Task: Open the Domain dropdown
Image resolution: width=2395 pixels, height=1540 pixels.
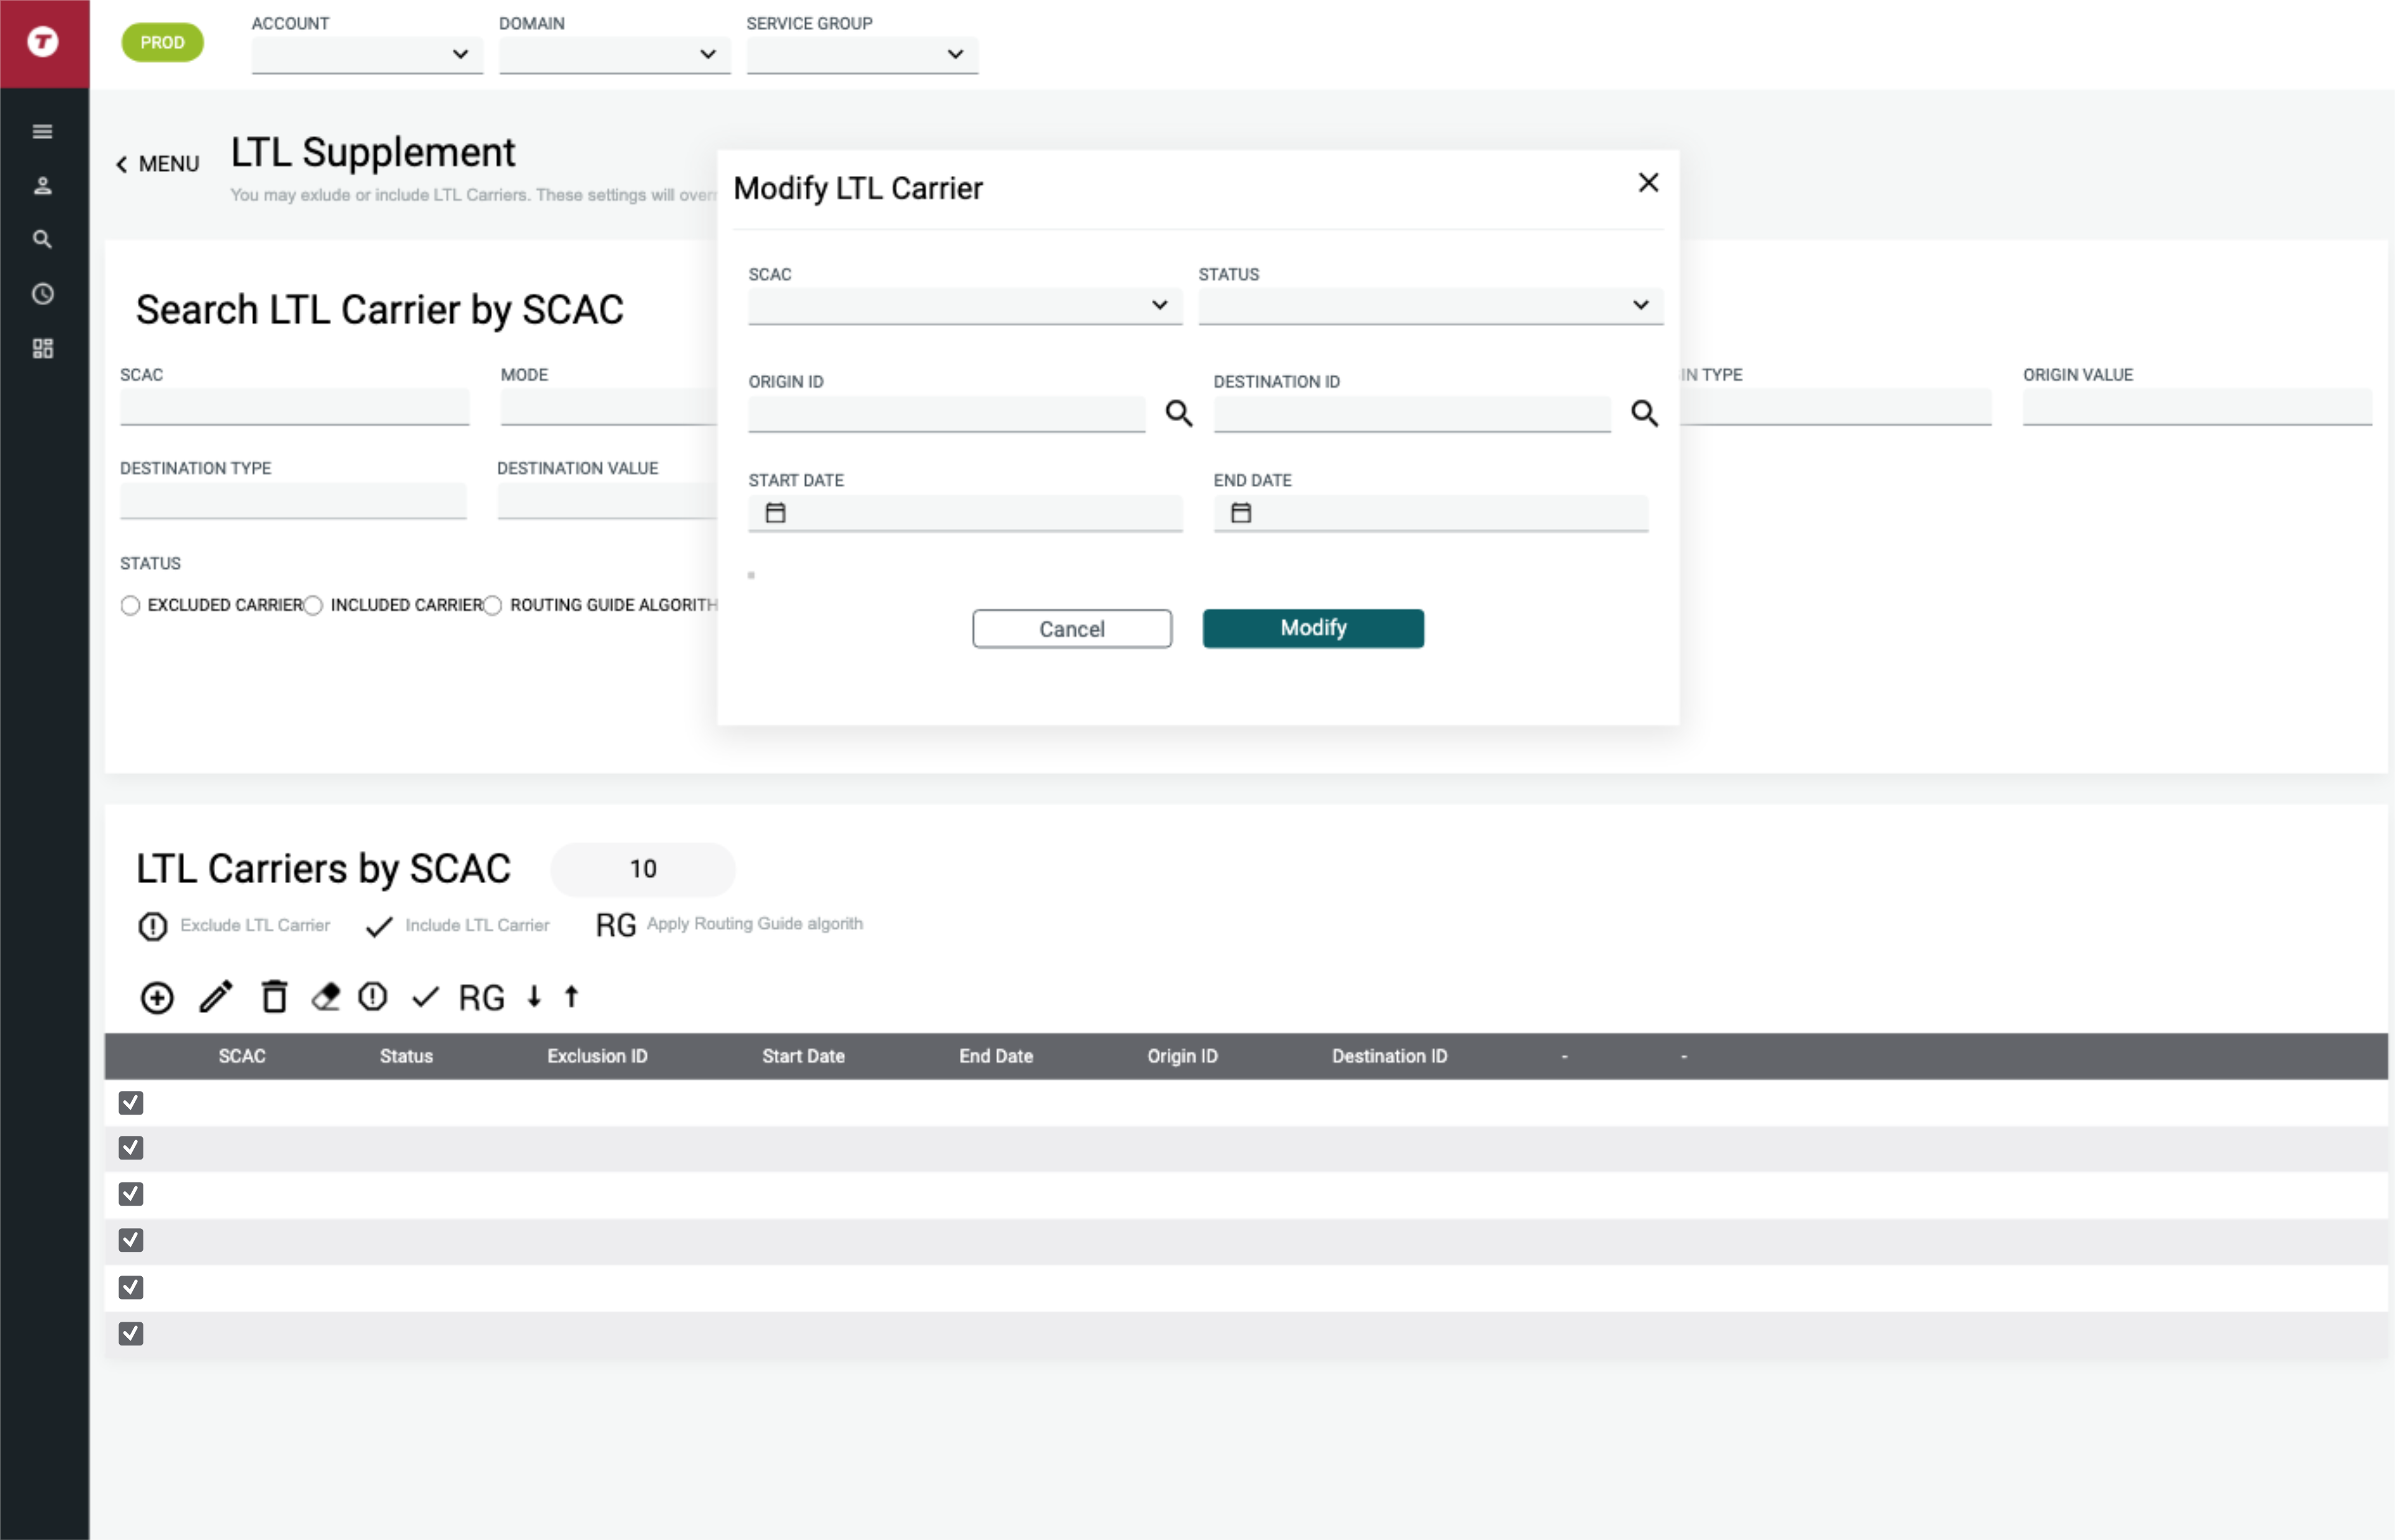Action: point(614,54)
